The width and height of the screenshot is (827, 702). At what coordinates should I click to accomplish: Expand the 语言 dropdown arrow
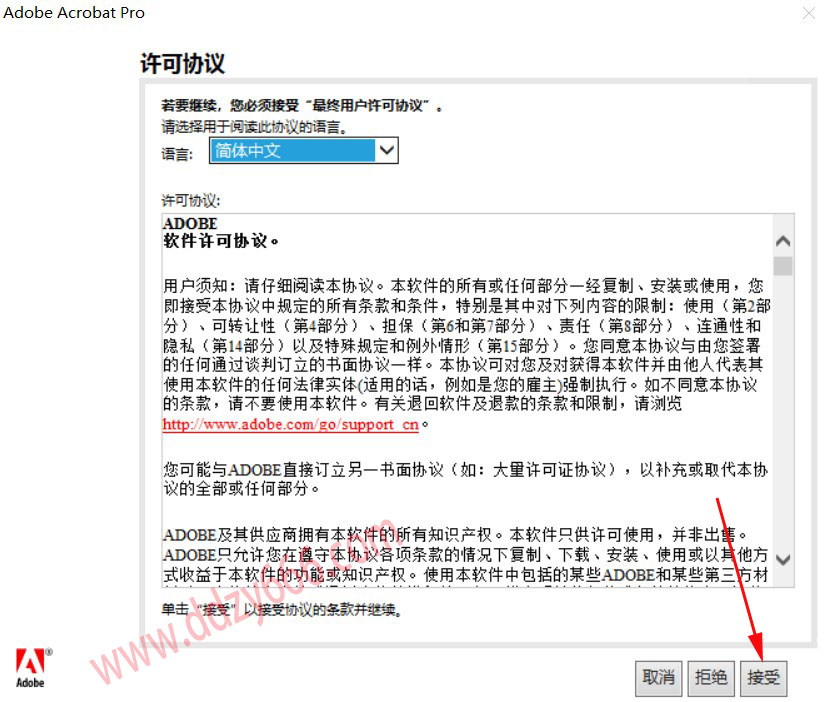click(387, 150)
